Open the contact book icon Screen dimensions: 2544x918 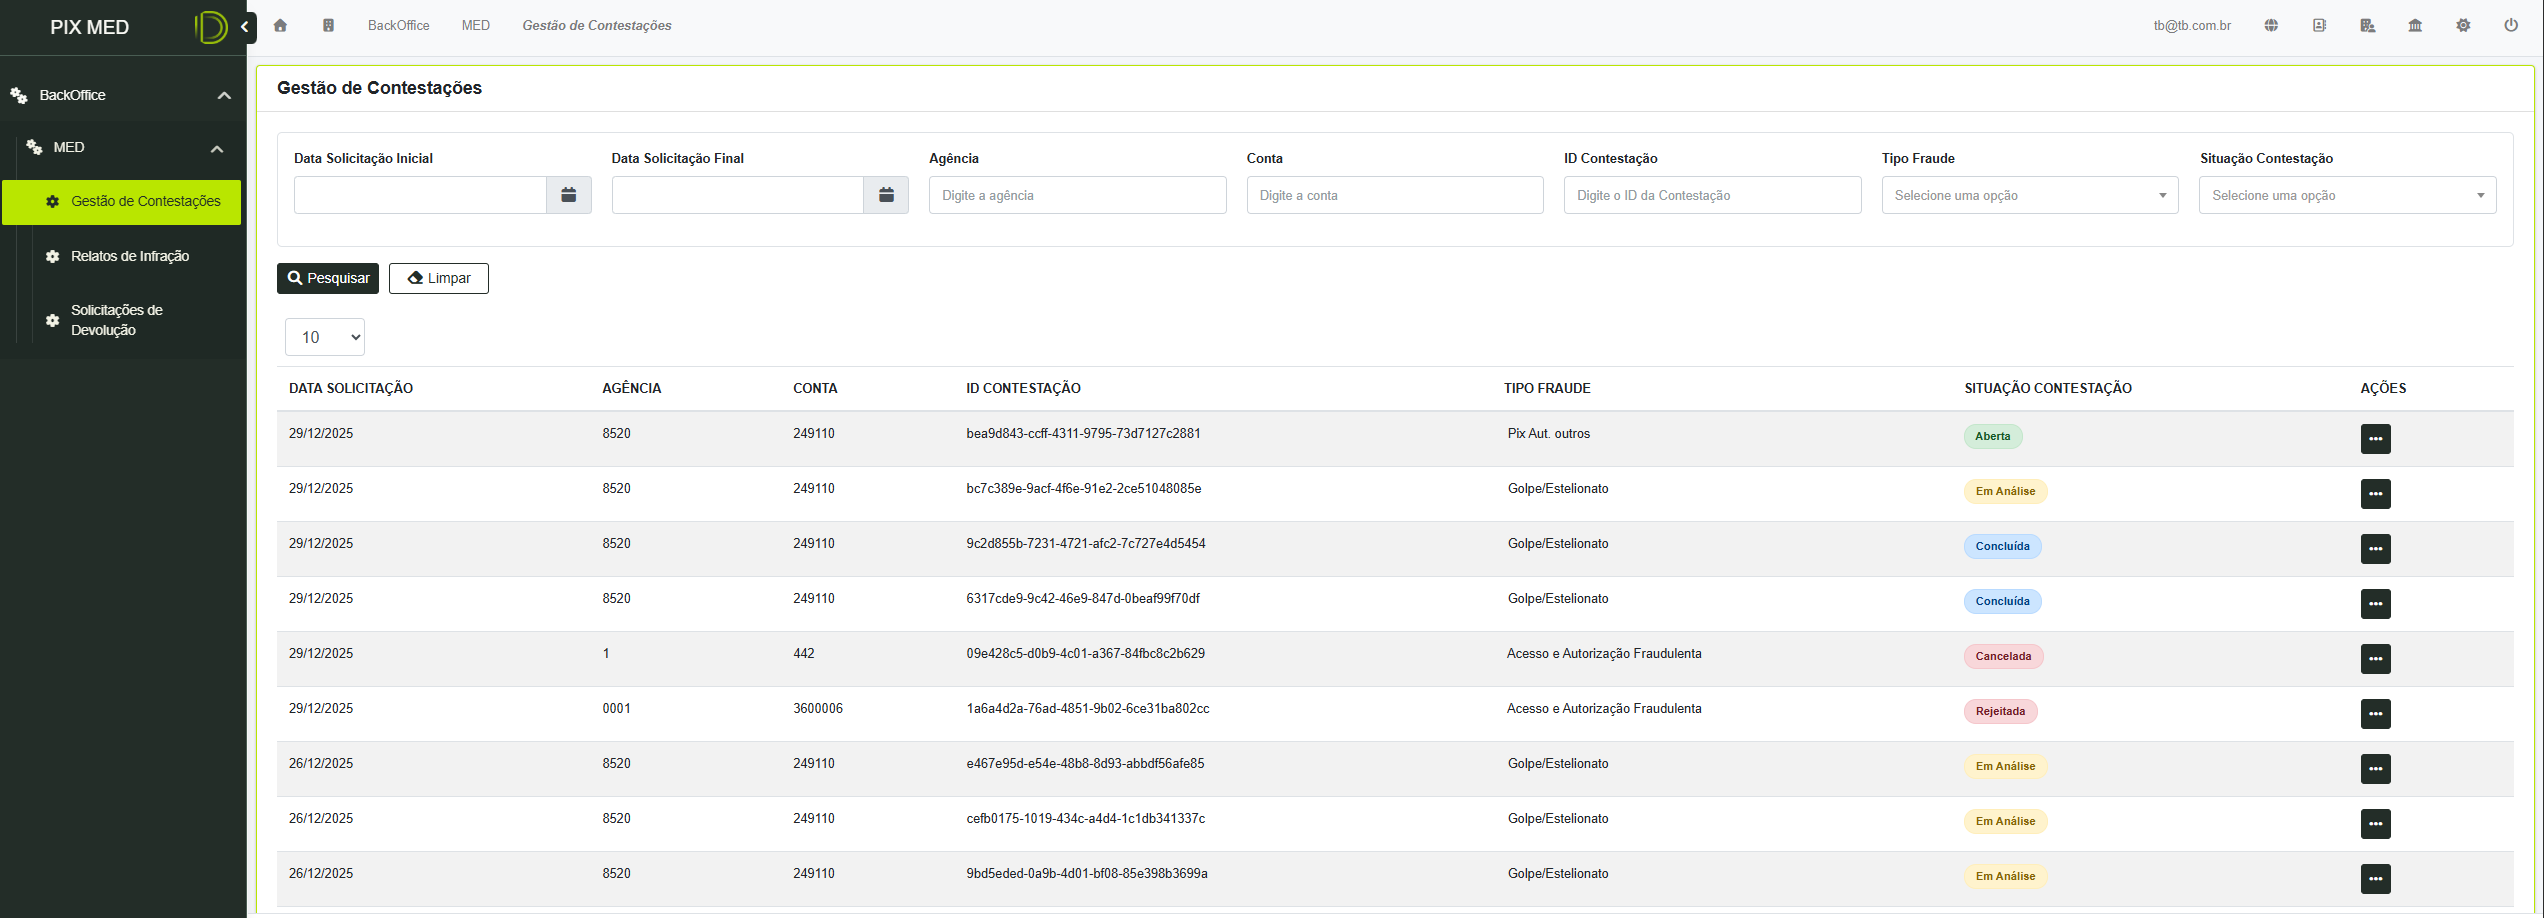coord(2319,26)
